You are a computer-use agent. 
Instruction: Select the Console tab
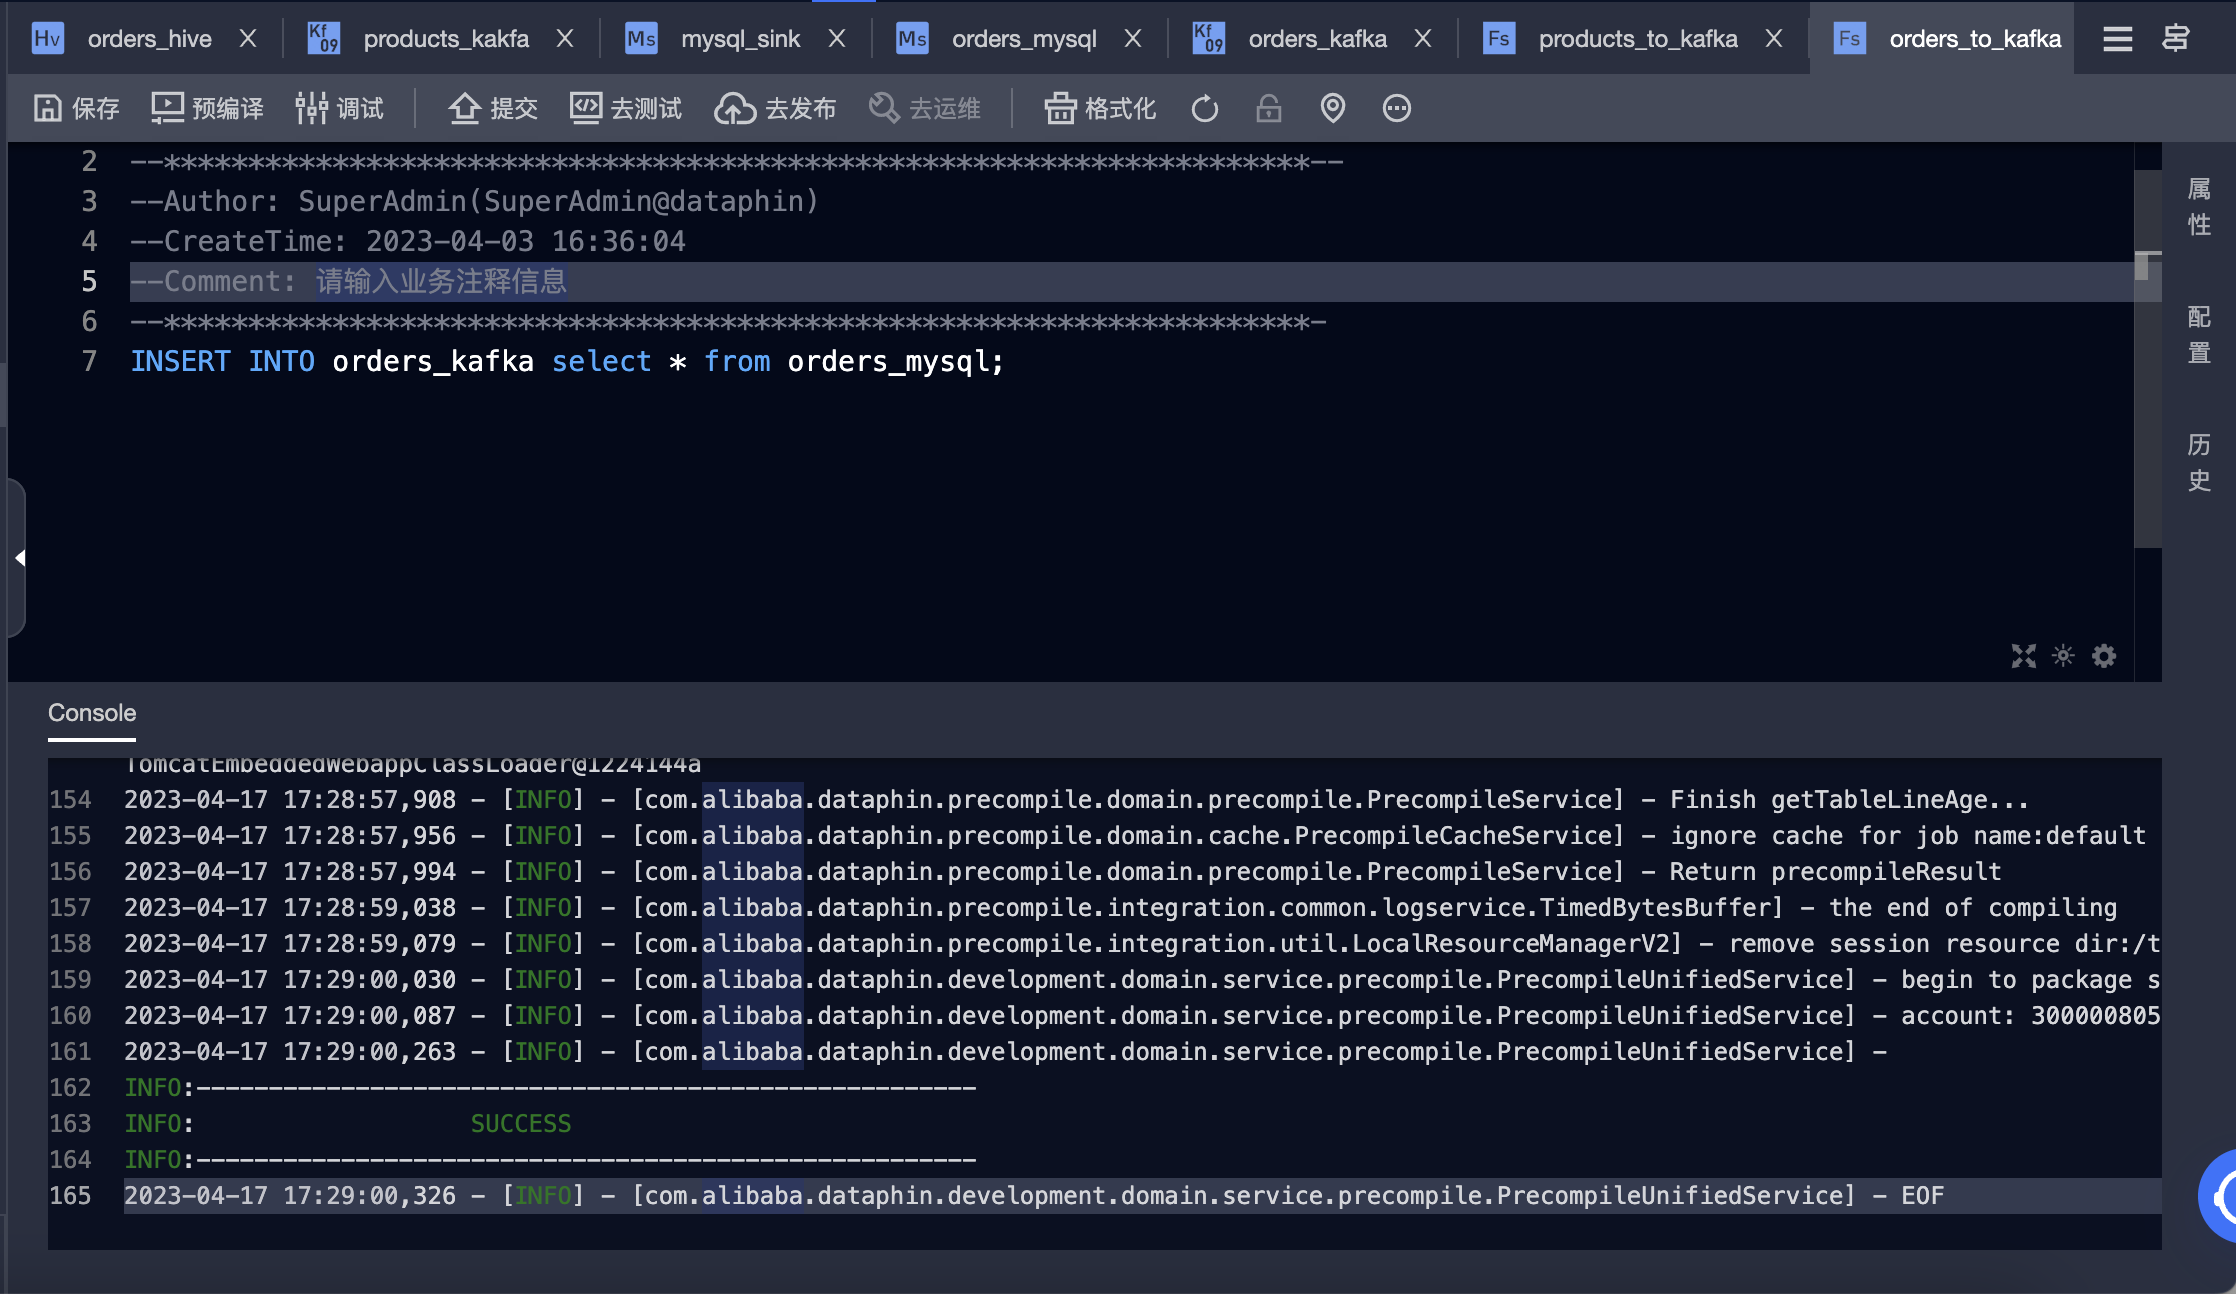click(x=92, y=713)
